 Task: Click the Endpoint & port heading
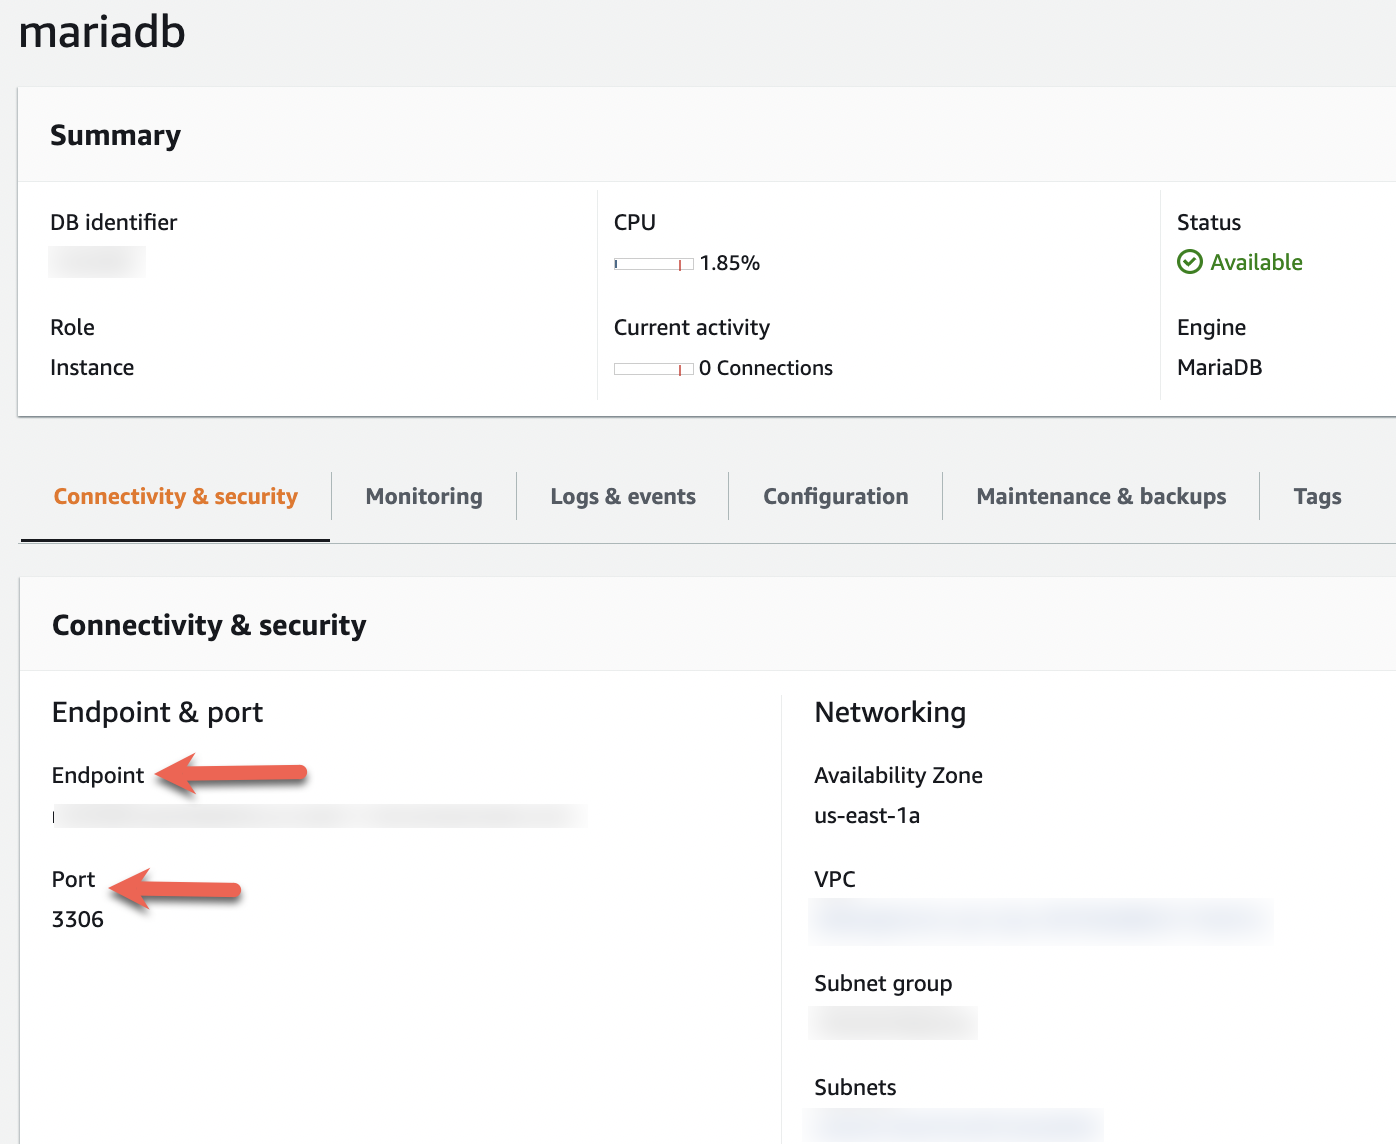(157, 712)
